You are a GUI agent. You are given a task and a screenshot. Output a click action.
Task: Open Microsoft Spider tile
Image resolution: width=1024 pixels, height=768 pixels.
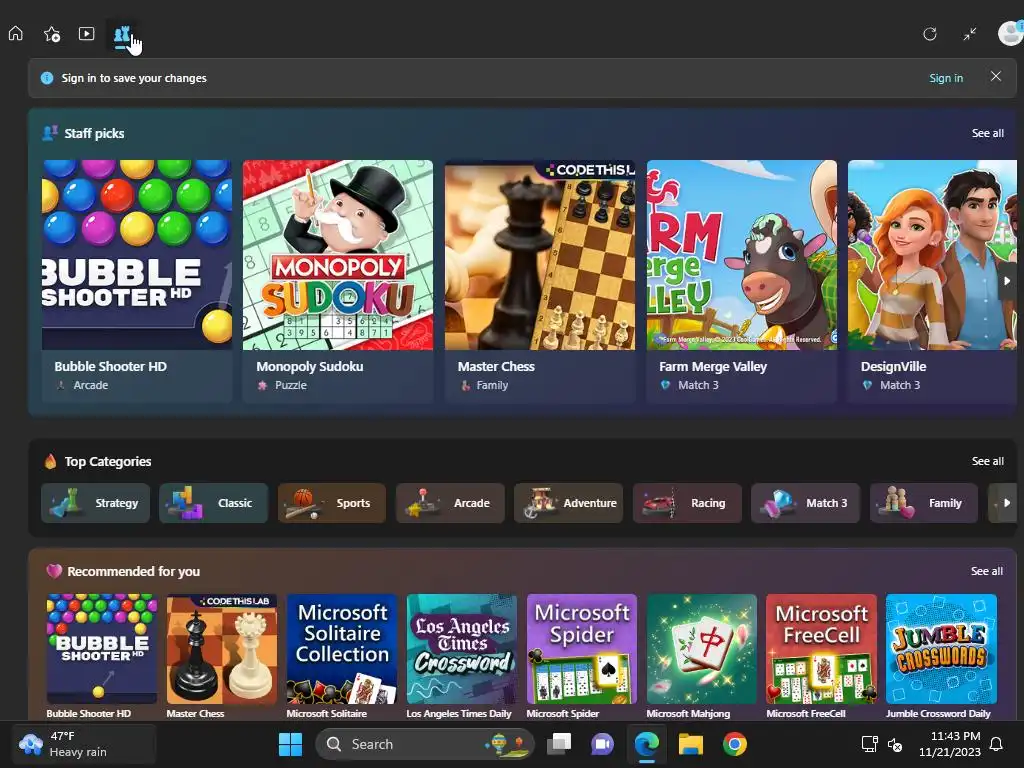click(581, 655)
